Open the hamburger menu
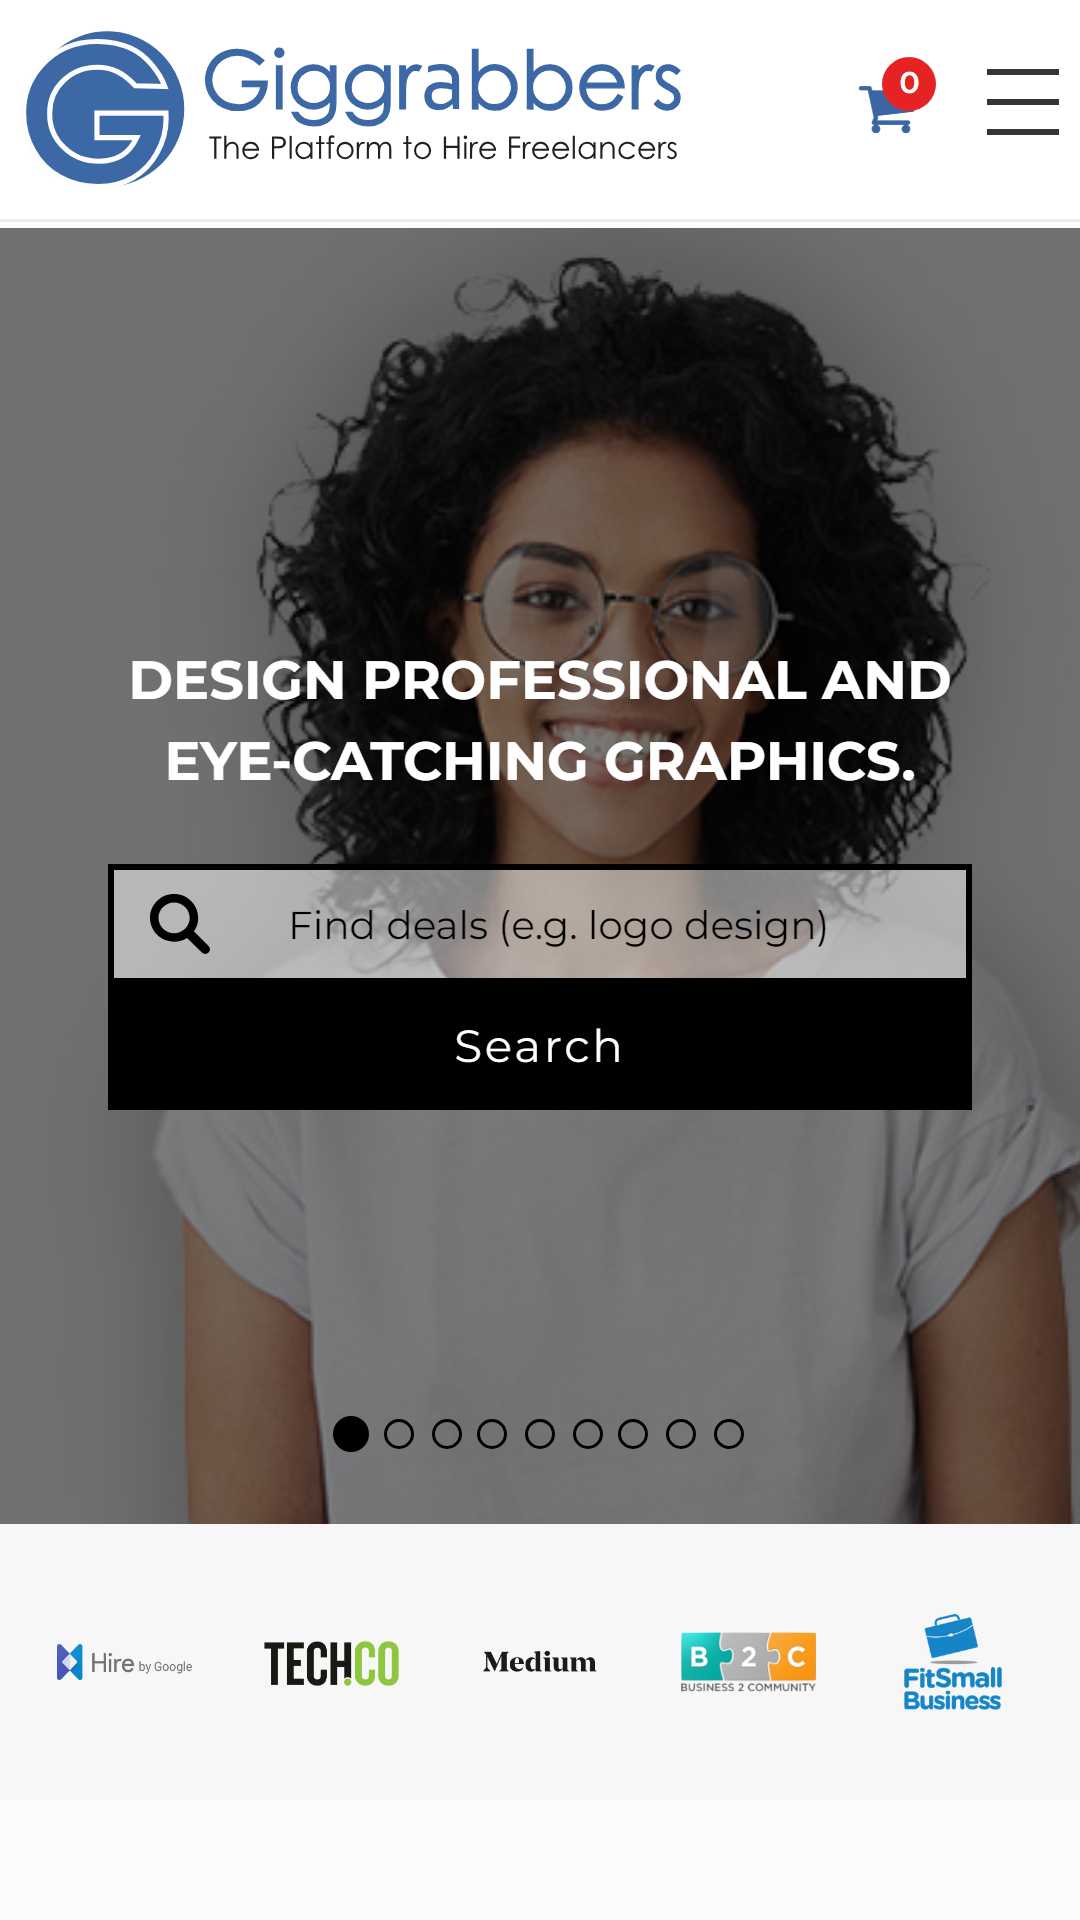 [1022, 102]
